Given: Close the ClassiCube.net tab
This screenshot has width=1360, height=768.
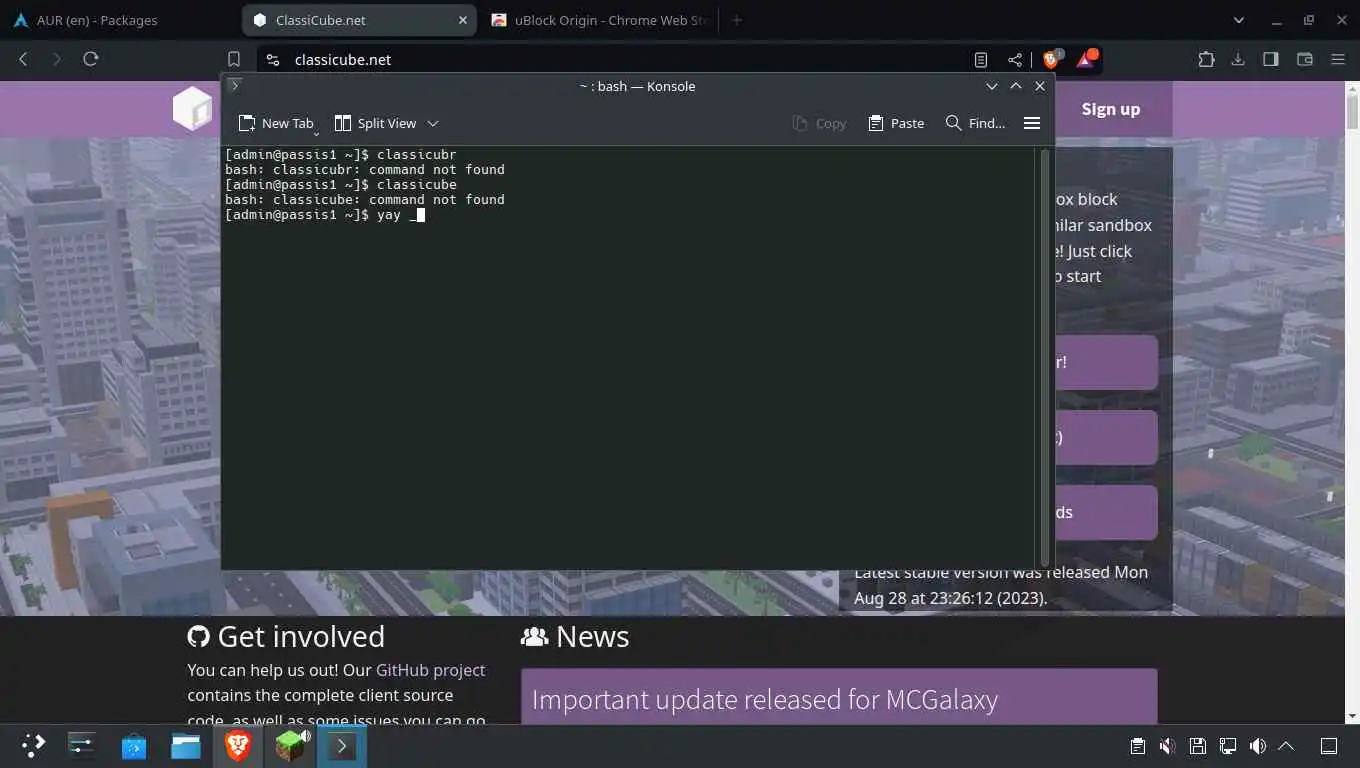Looking at the screenshot, I should point(463,20).
